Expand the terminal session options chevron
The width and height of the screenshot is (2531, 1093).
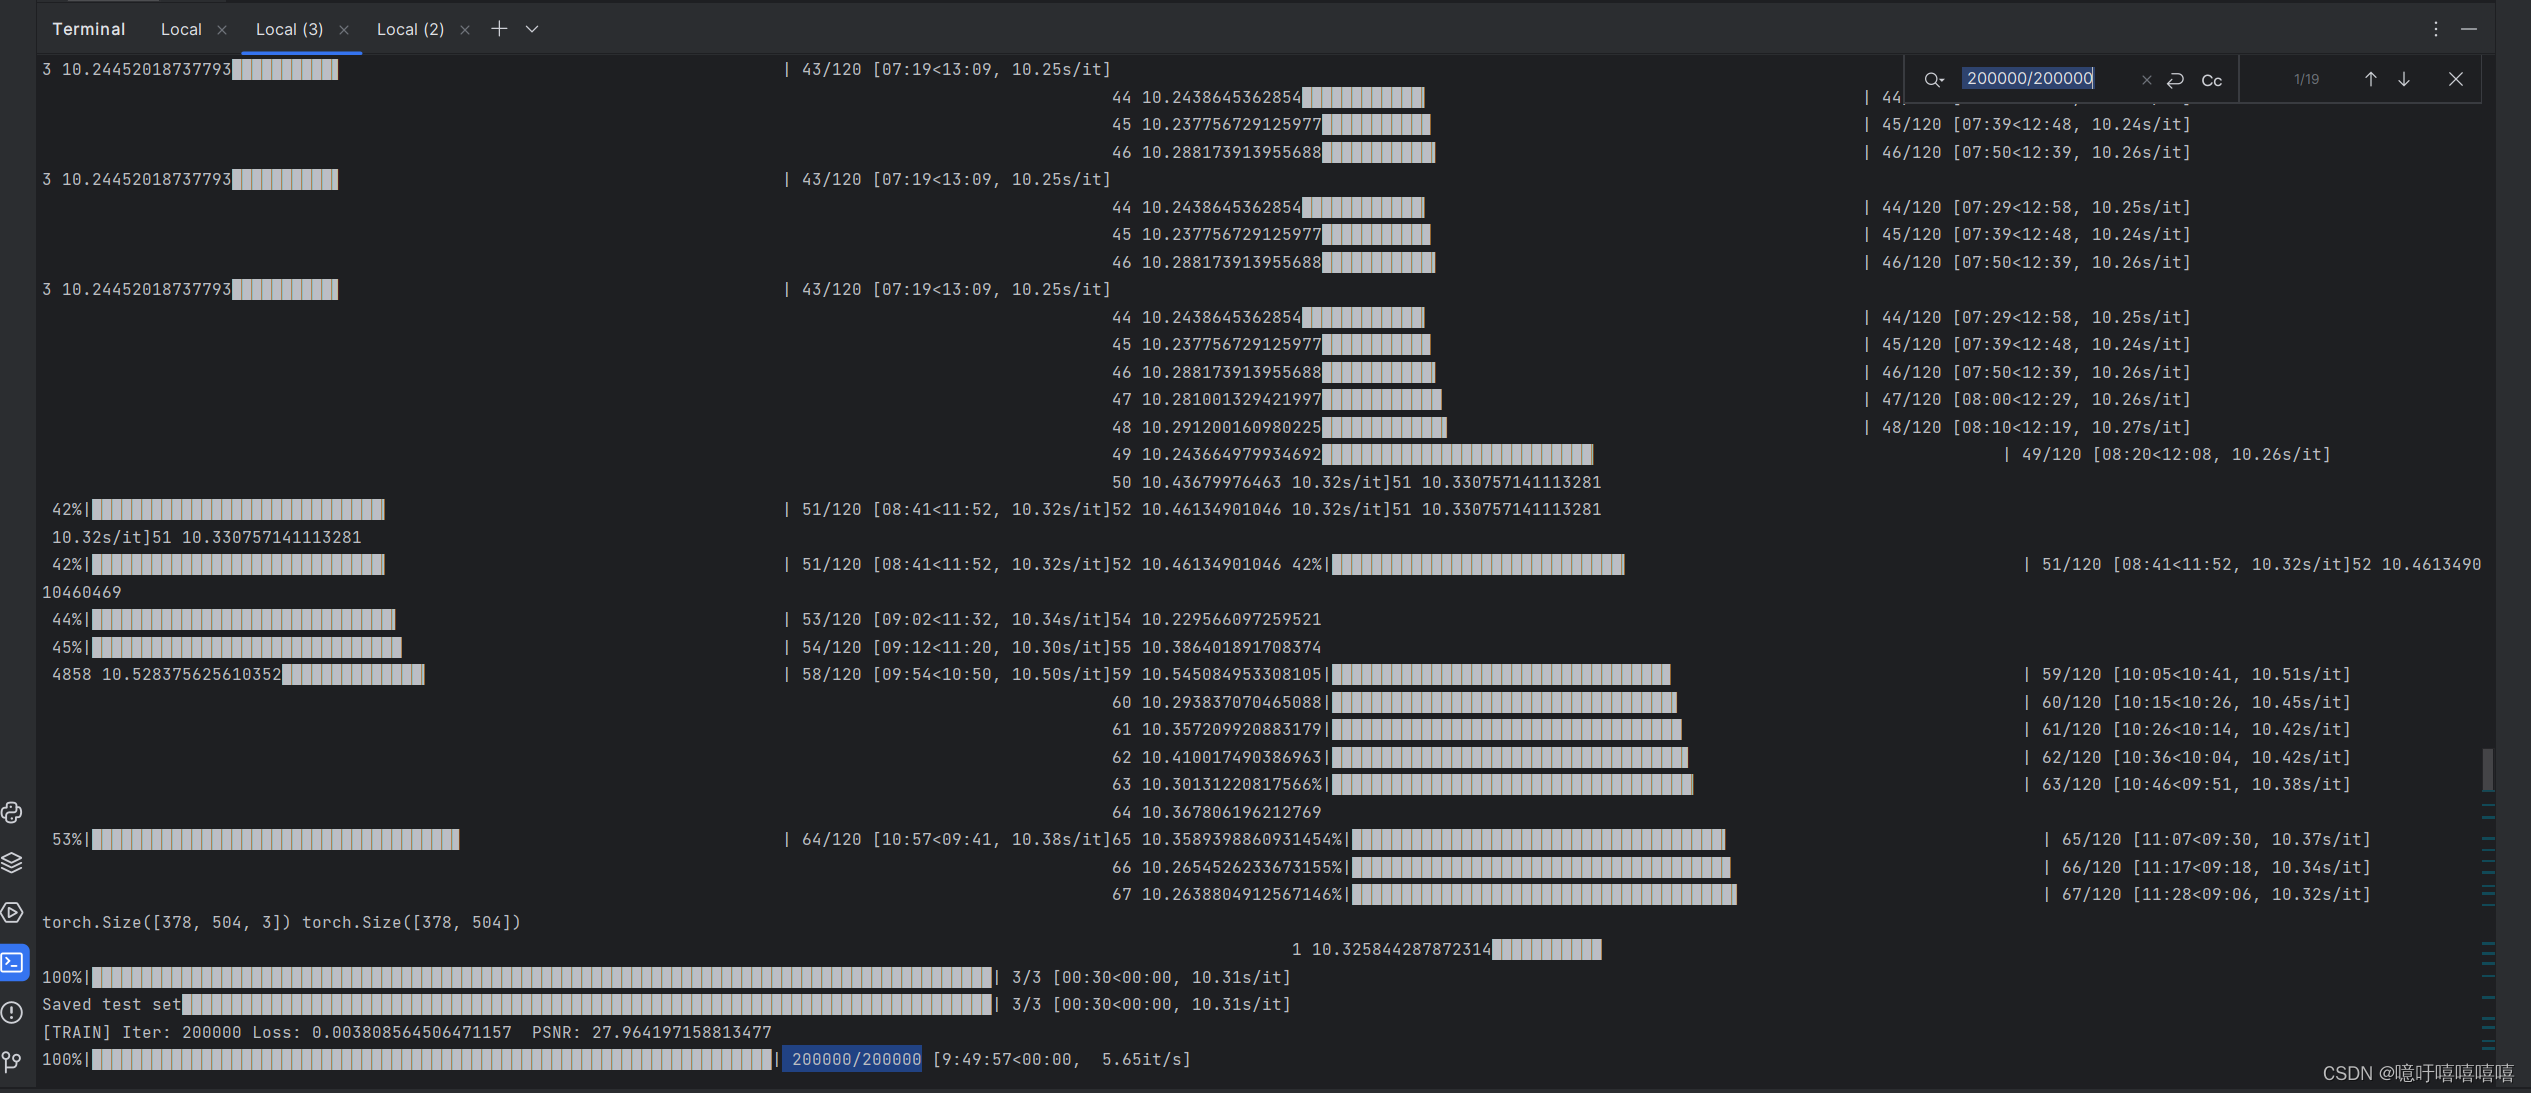(532, 29)
